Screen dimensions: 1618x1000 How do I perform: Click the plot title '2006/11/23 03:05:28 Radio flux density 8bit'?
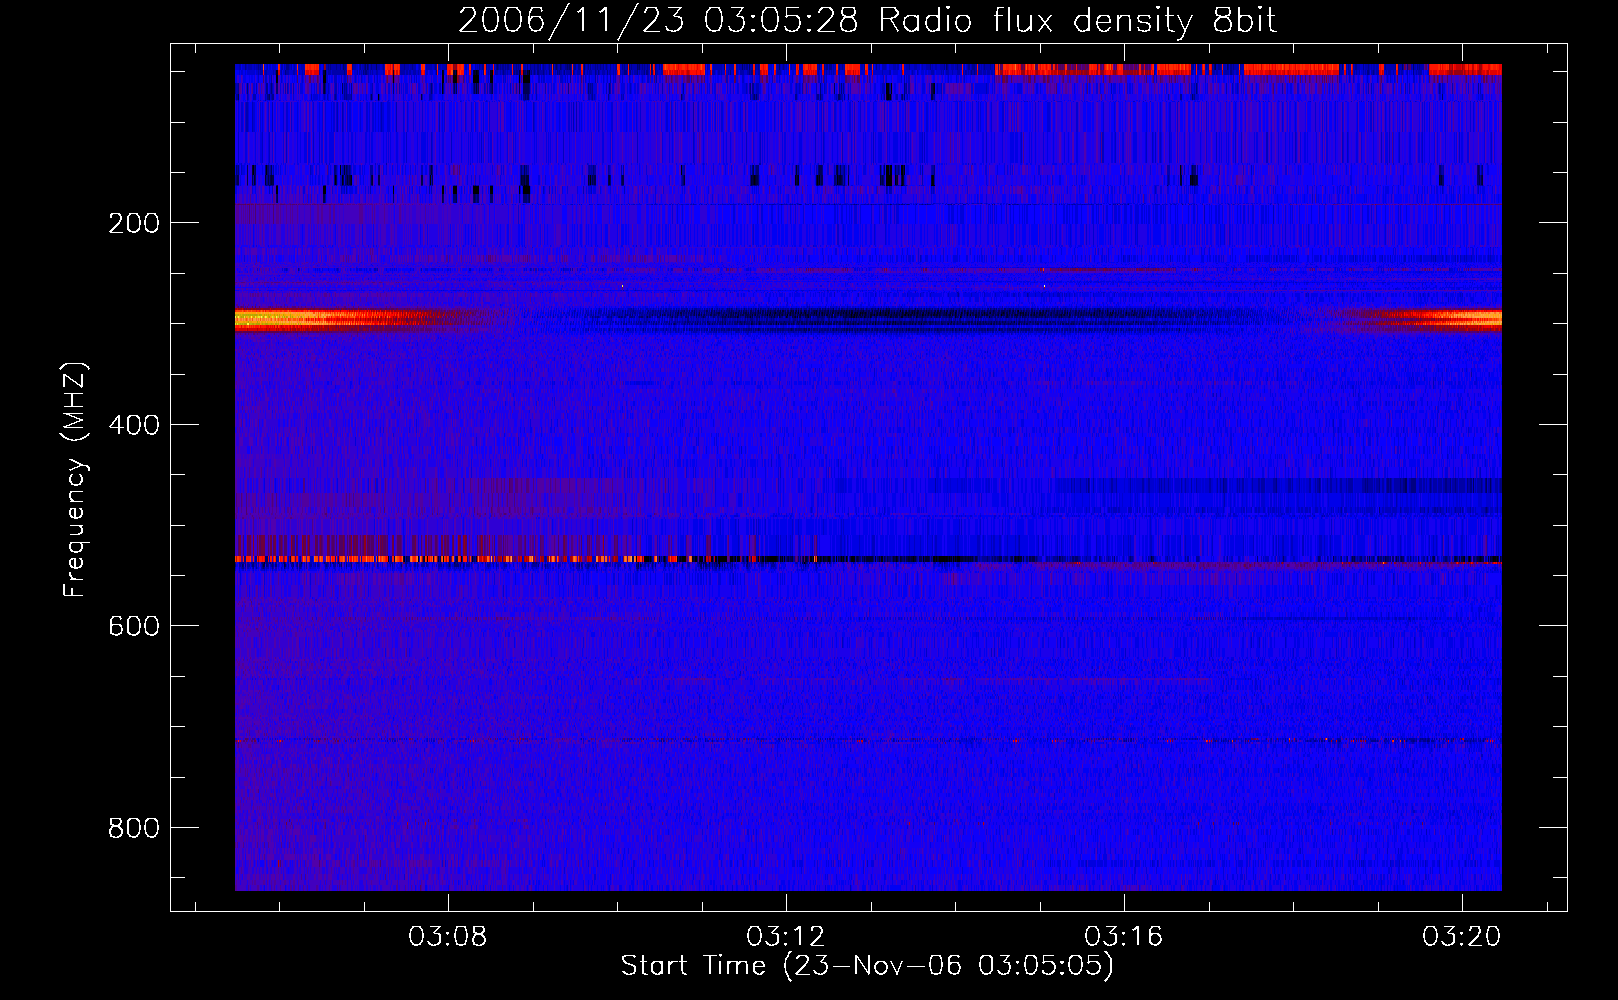point(867,21)
